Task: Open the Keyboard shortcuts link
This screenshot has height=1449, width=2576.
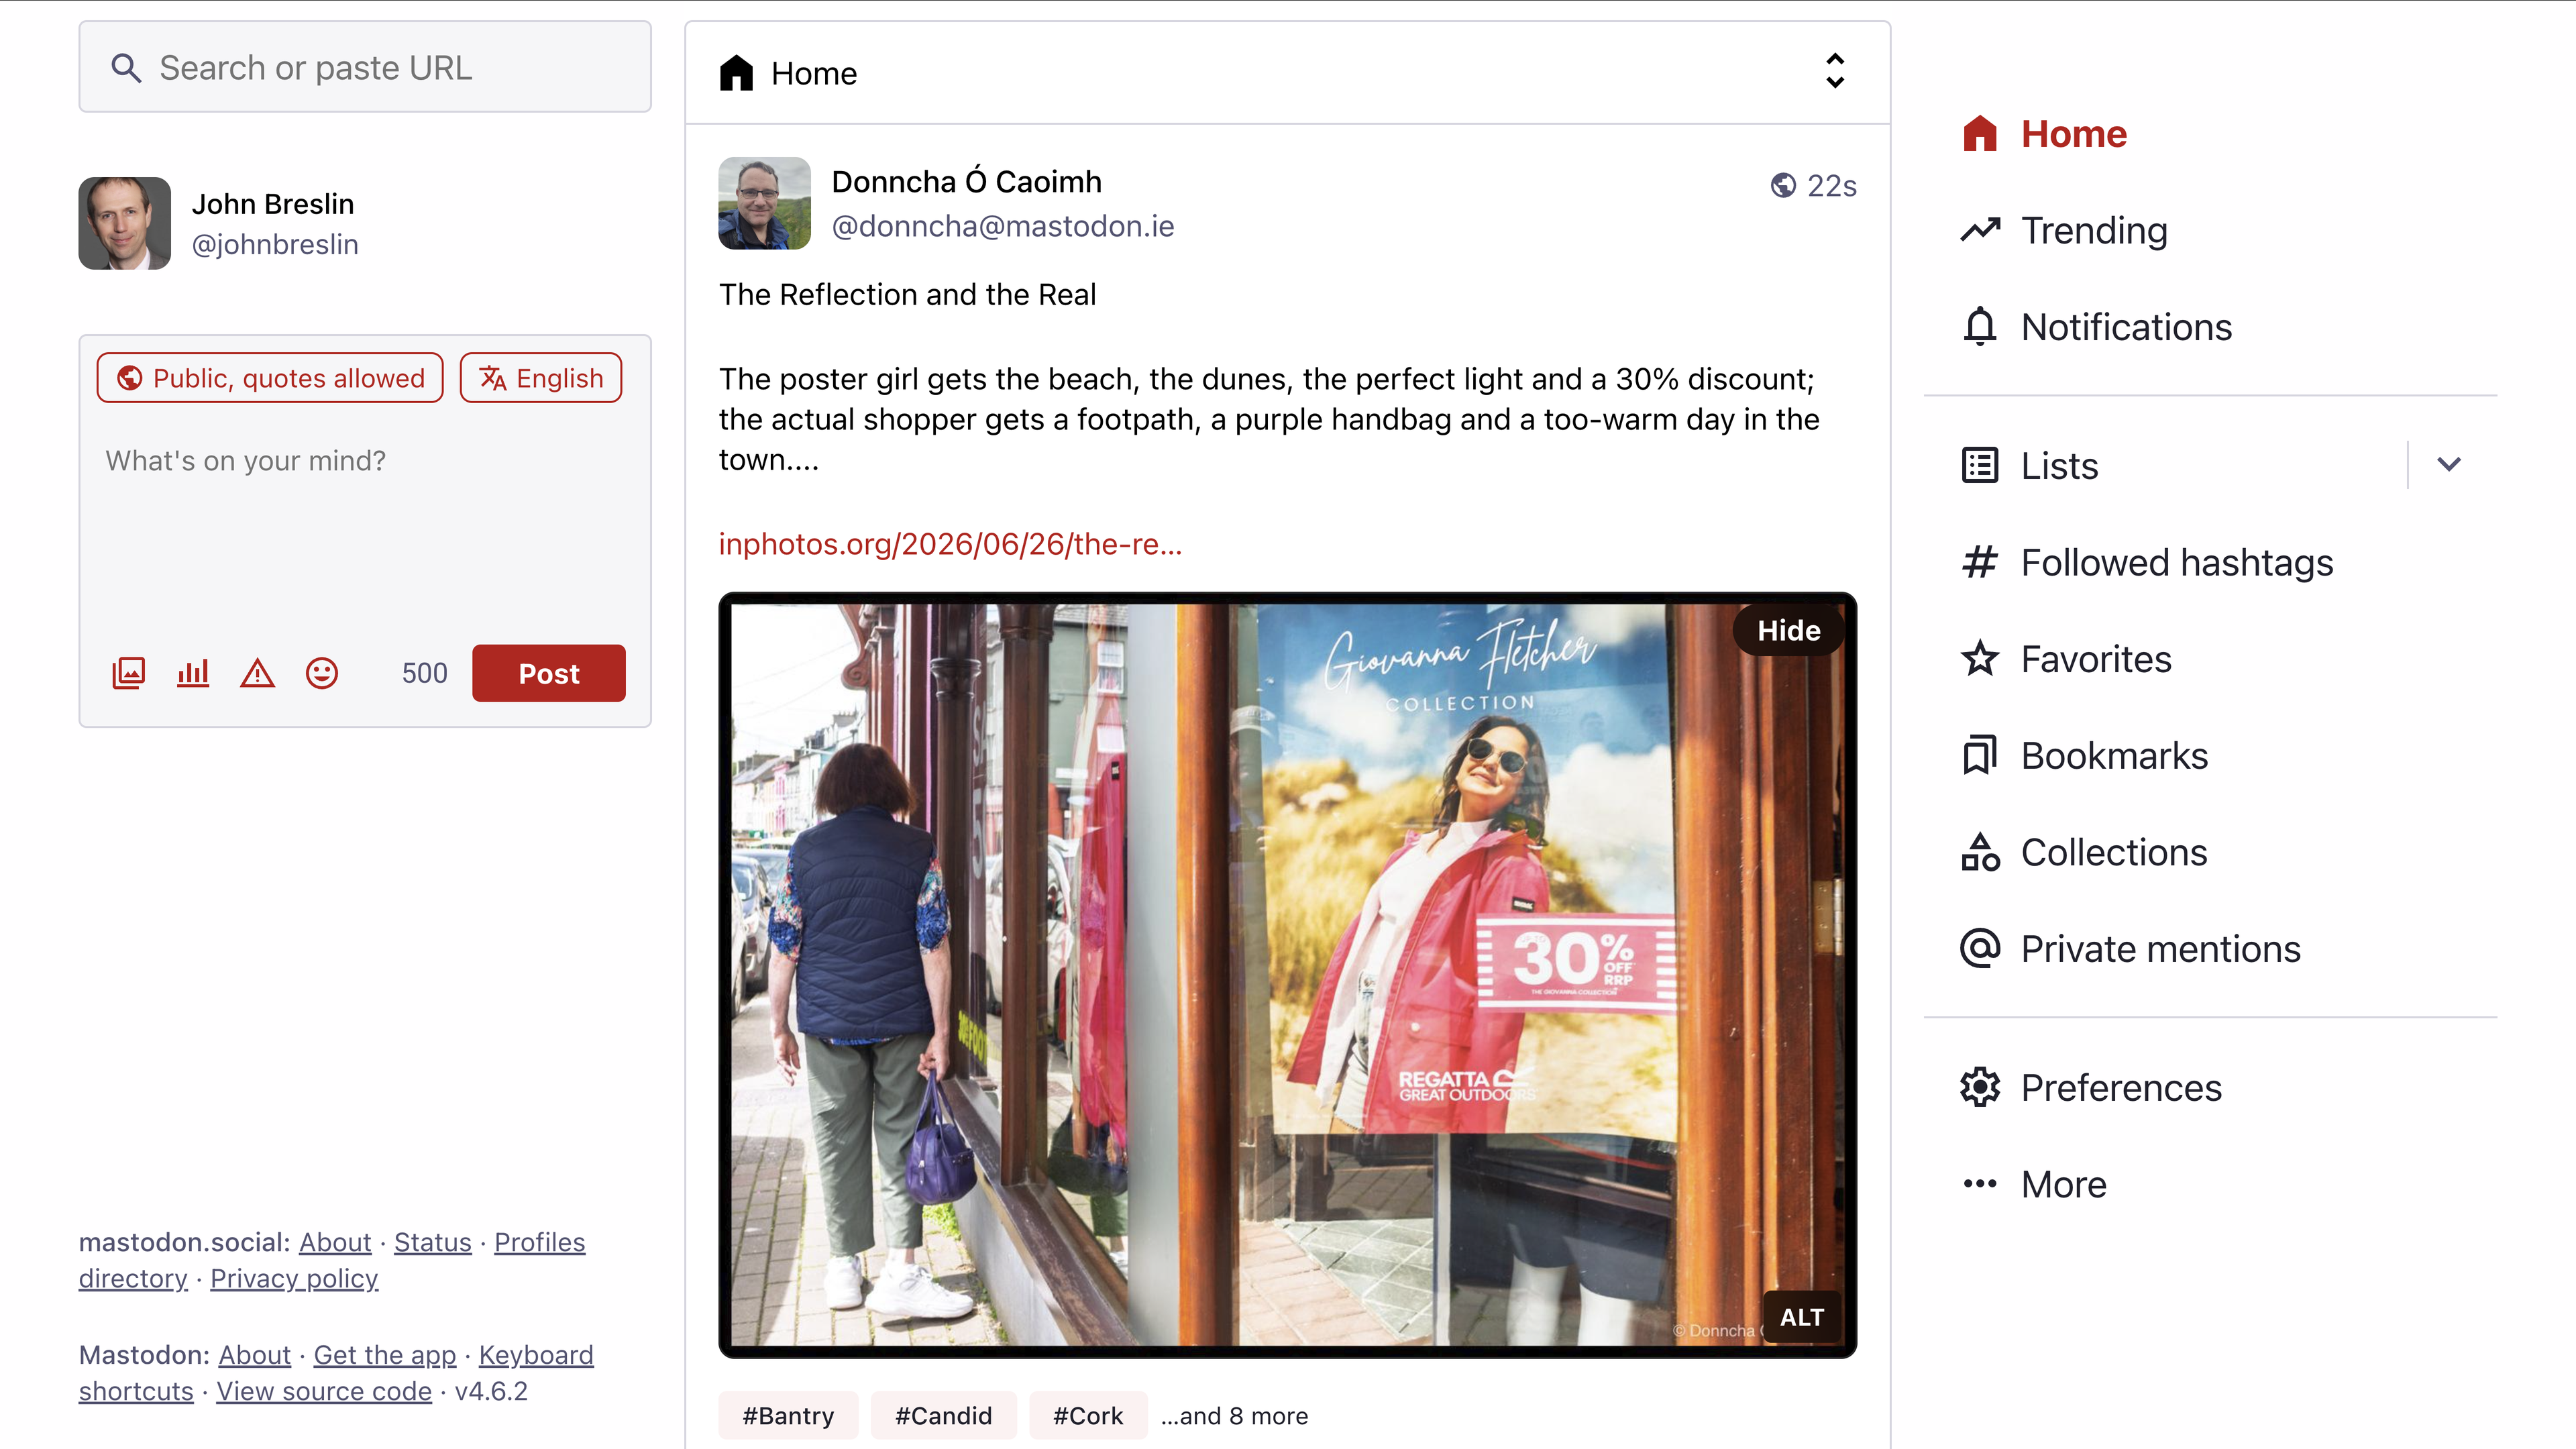Action: 536,1355
